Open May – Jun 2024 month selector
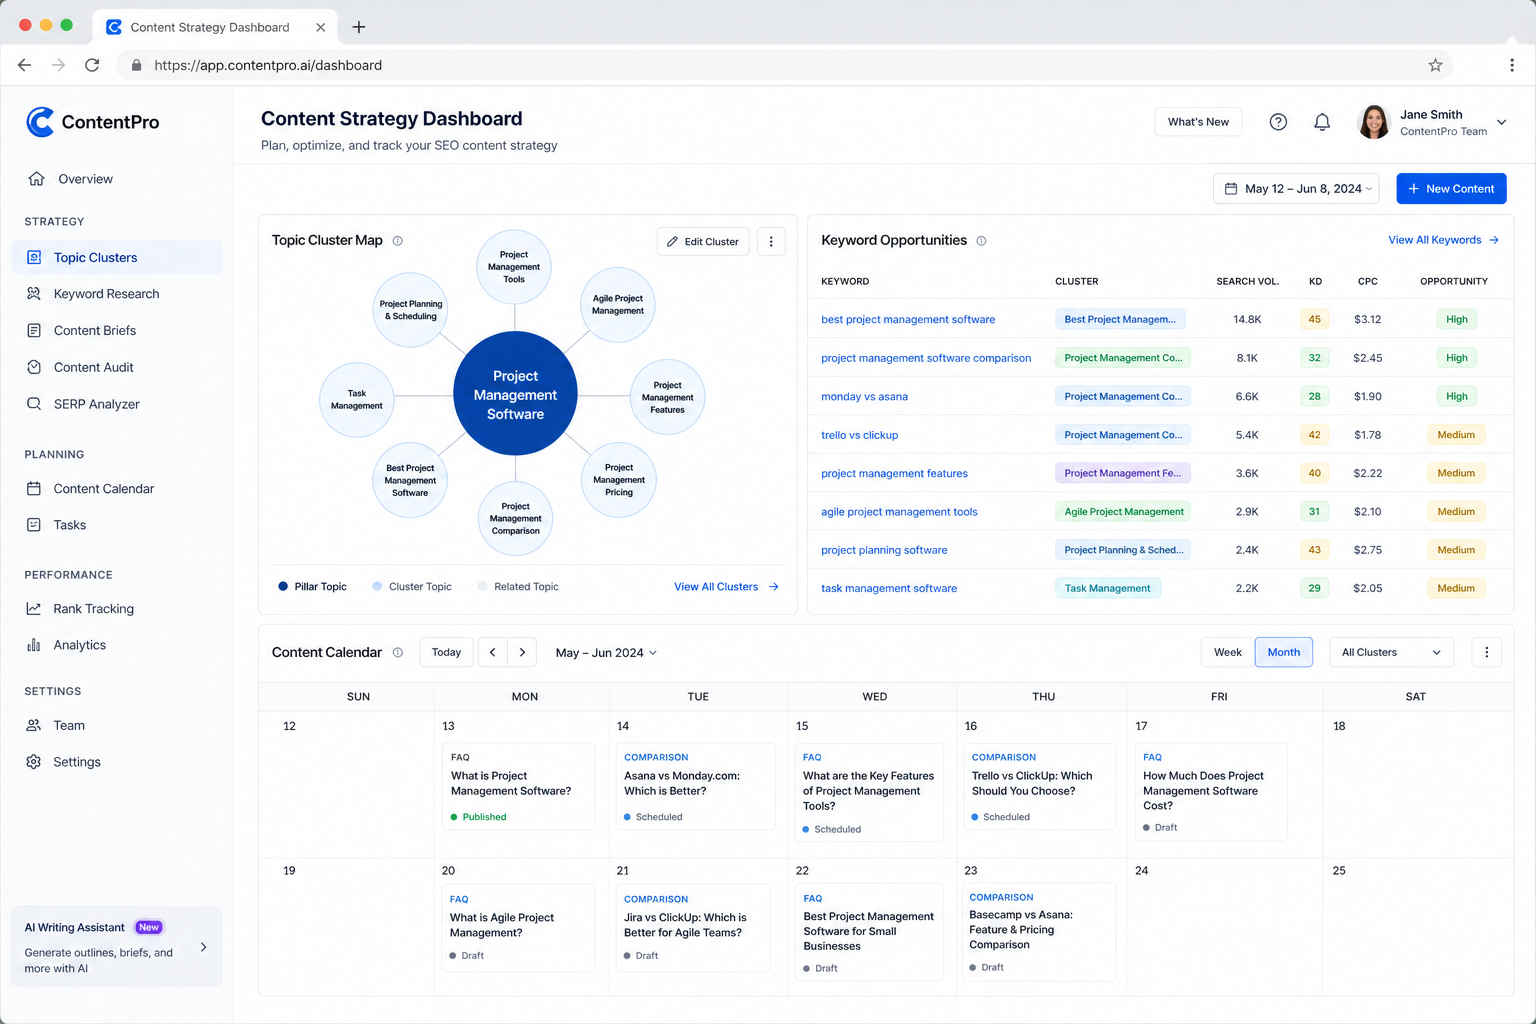The image size is (1536, 1024). point(606,653)
